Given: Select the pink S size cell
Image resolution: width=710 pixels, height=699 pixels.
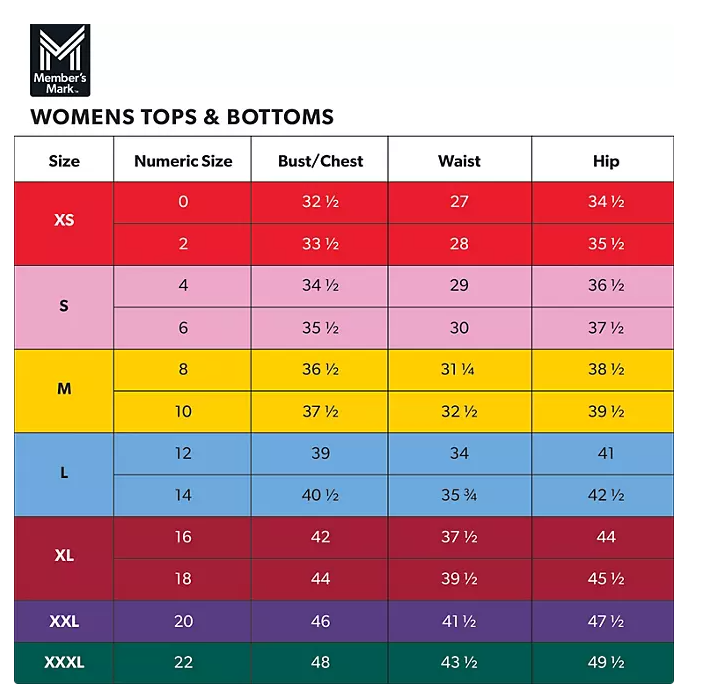Looking at the screenshot, I should [x=64, y=306].
